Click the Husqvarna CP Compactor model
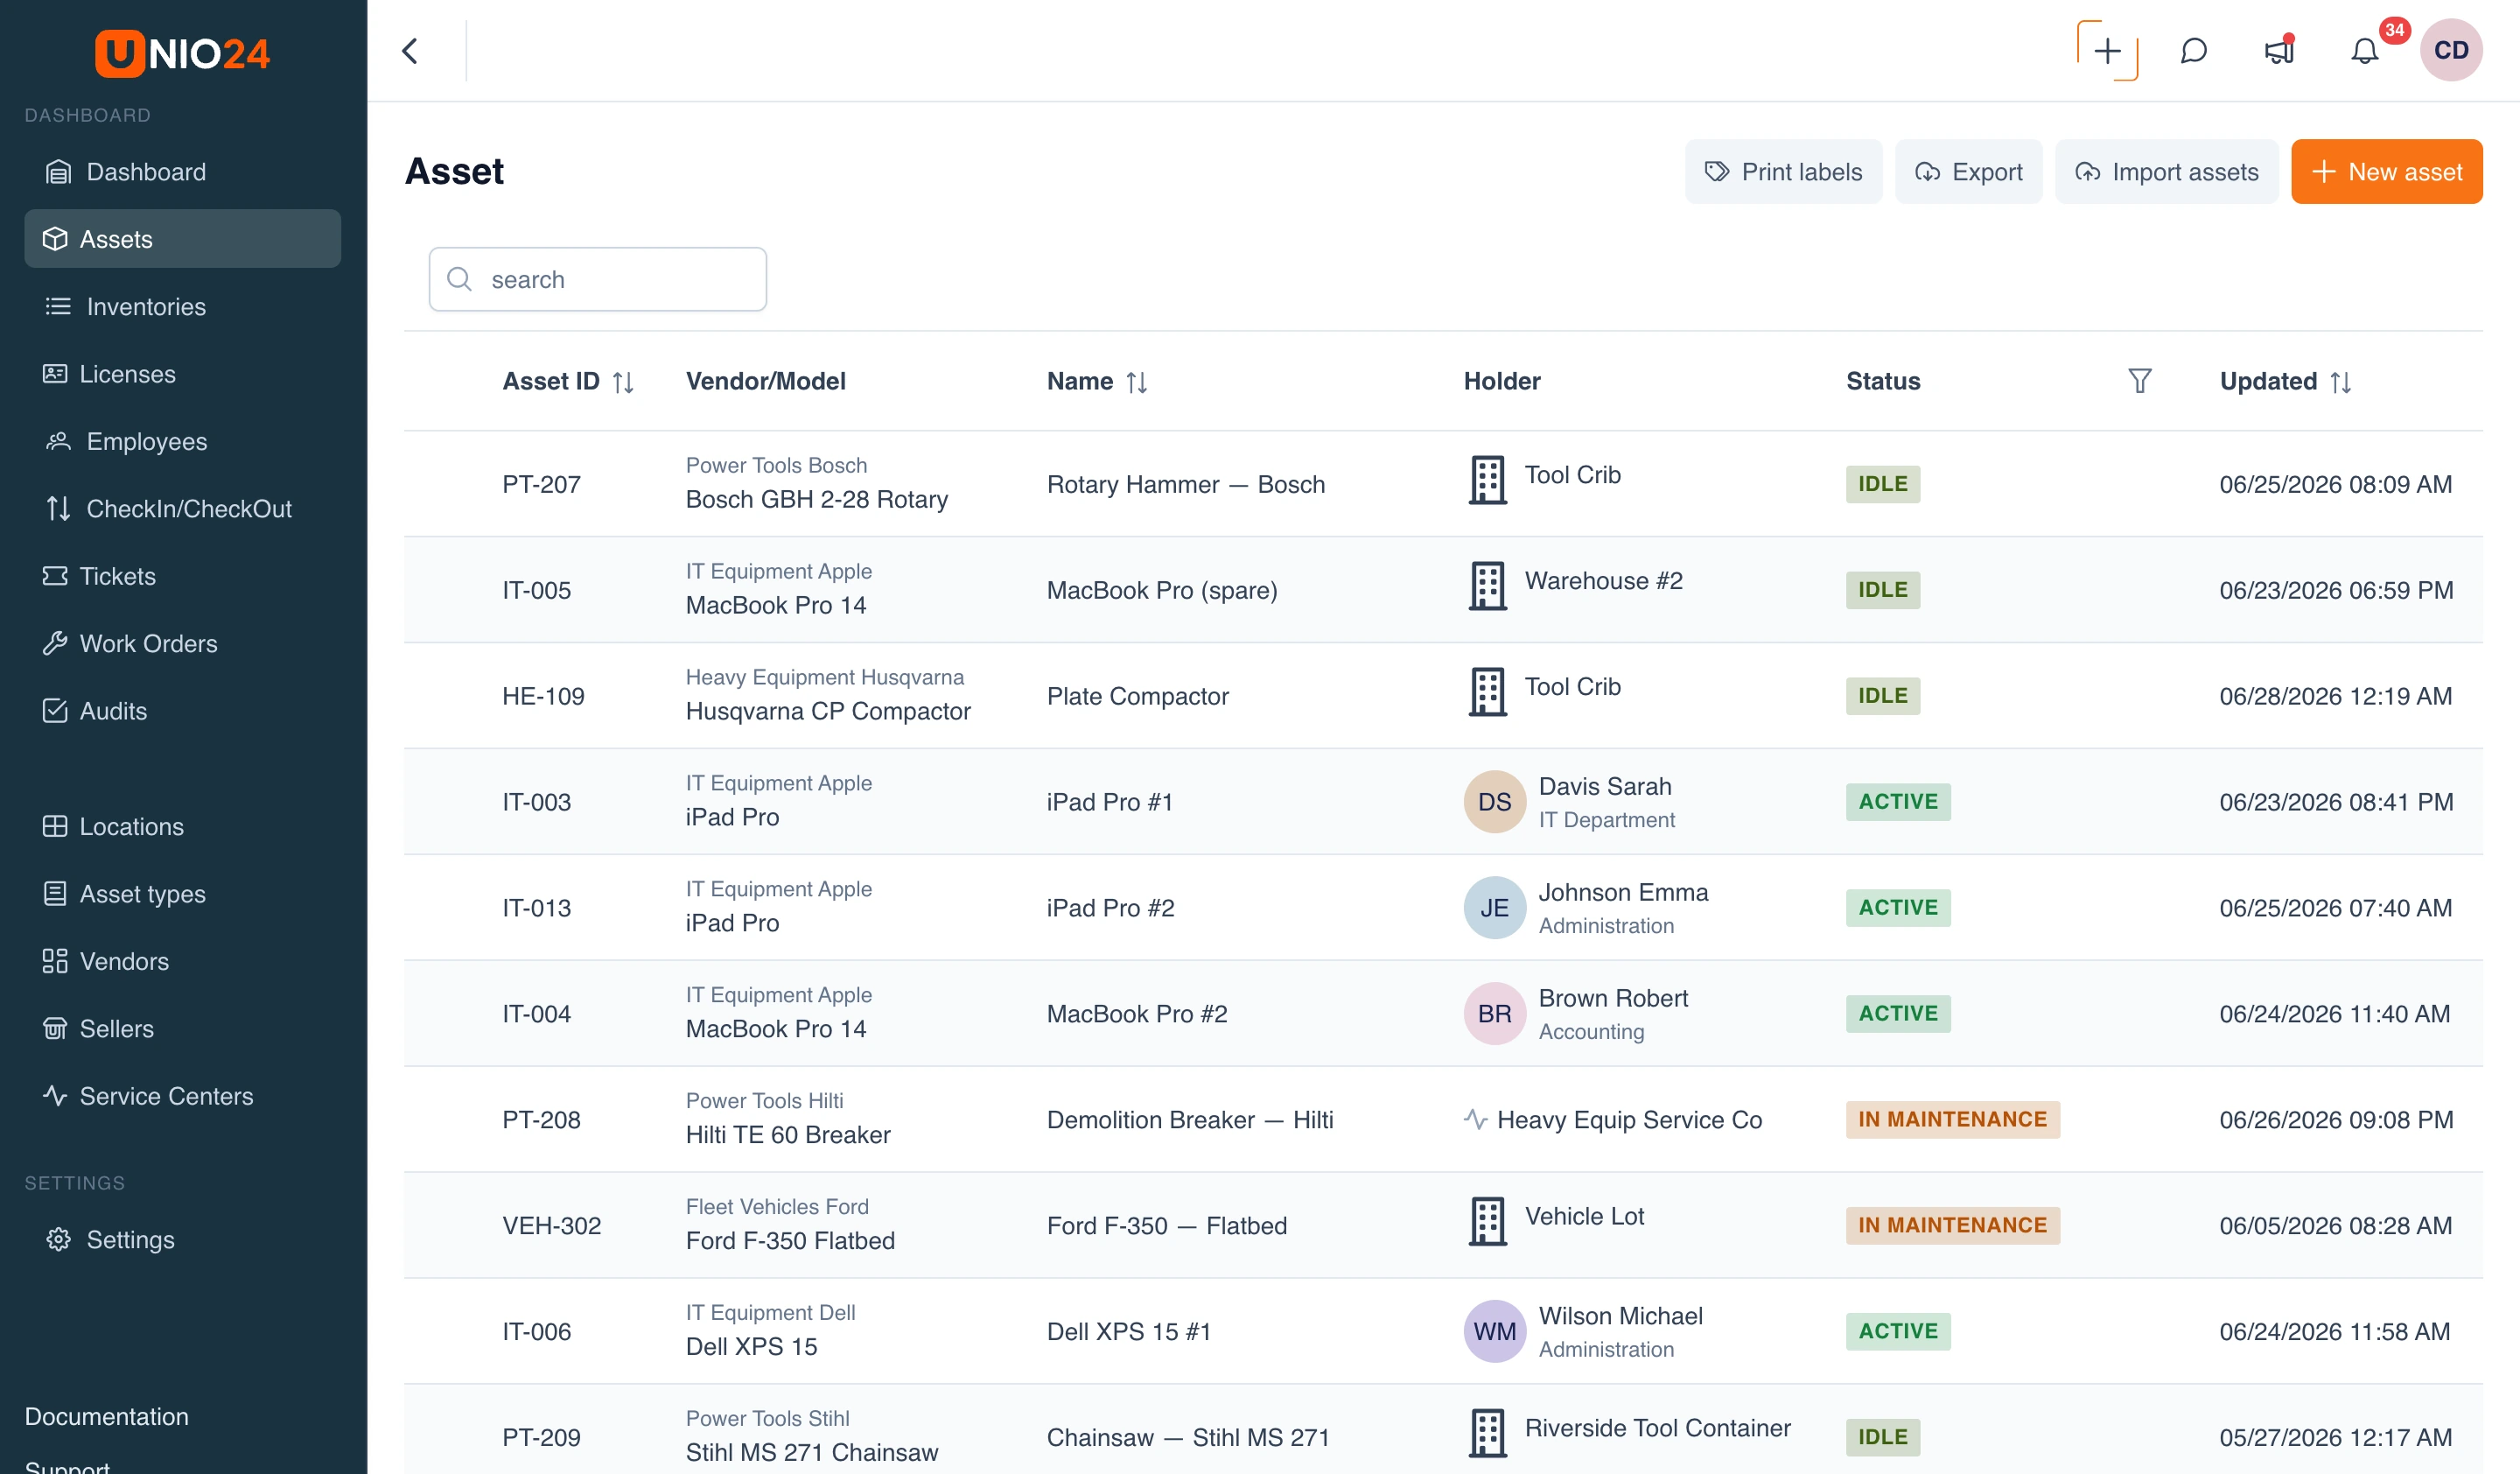The width and height of the screenshot is (2520, 1474). (828, 712)
